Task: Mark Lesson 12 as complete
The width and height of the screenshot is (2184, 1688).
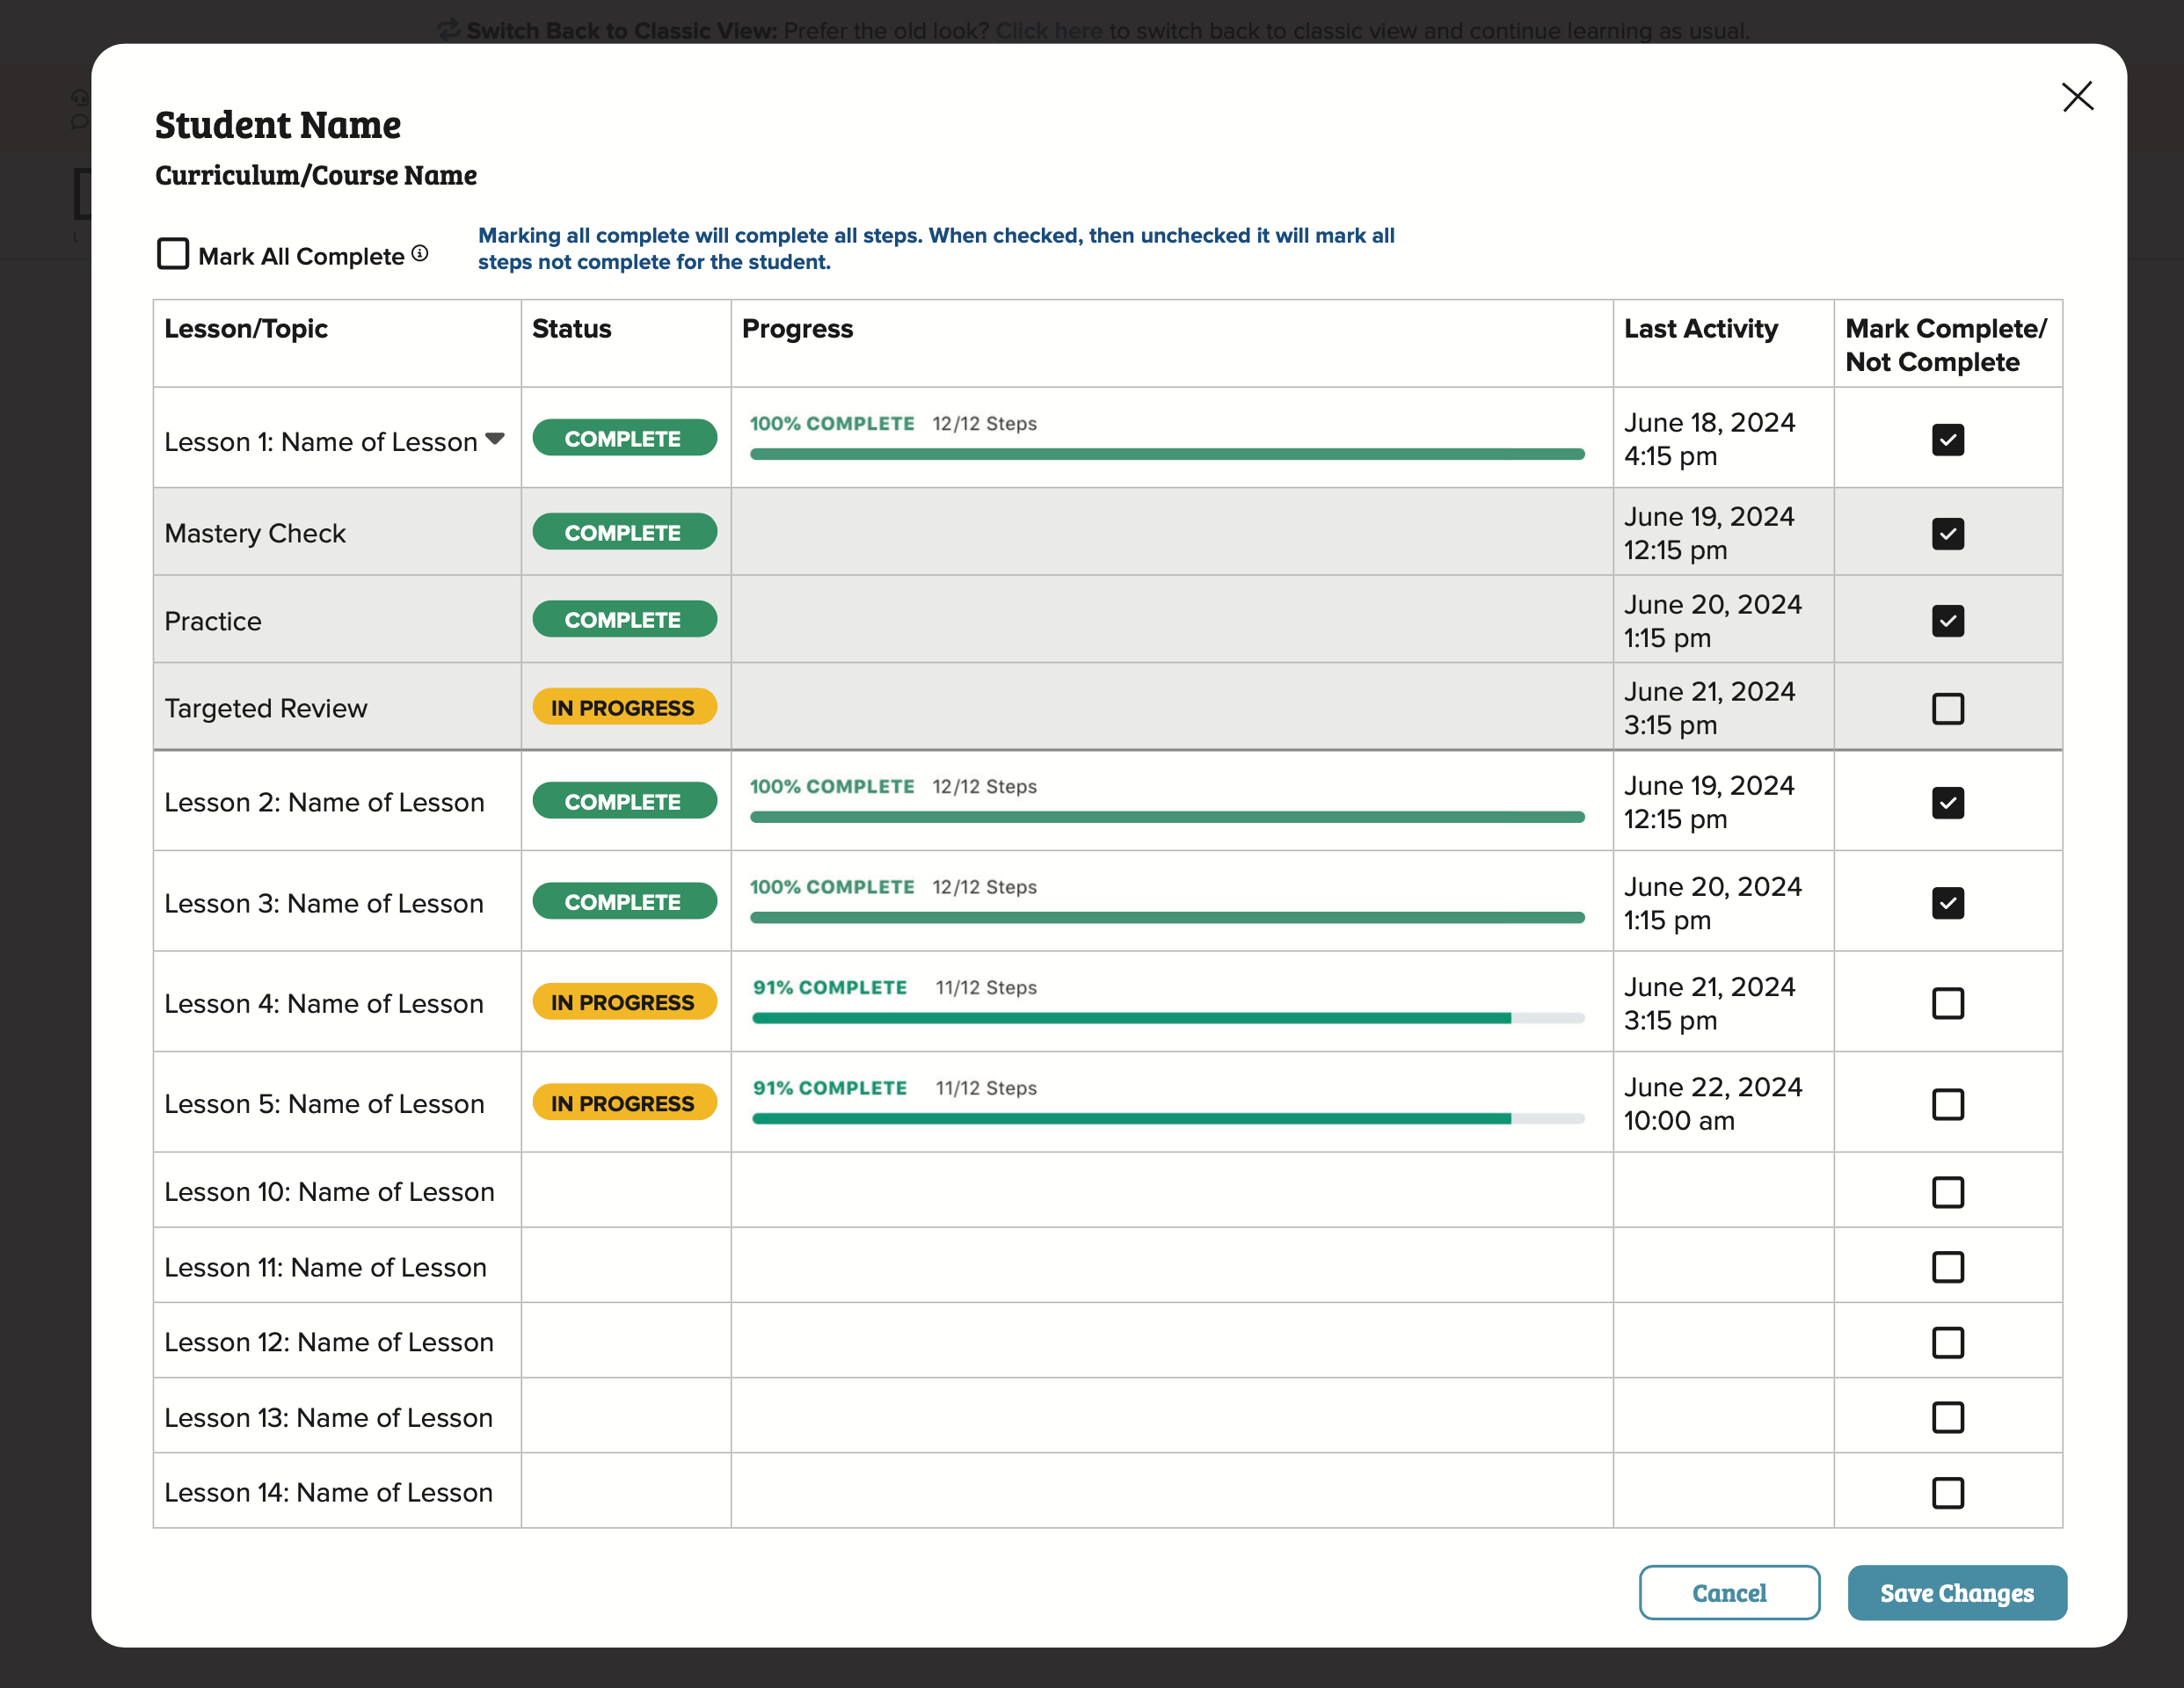Action: (1947, 1342)
